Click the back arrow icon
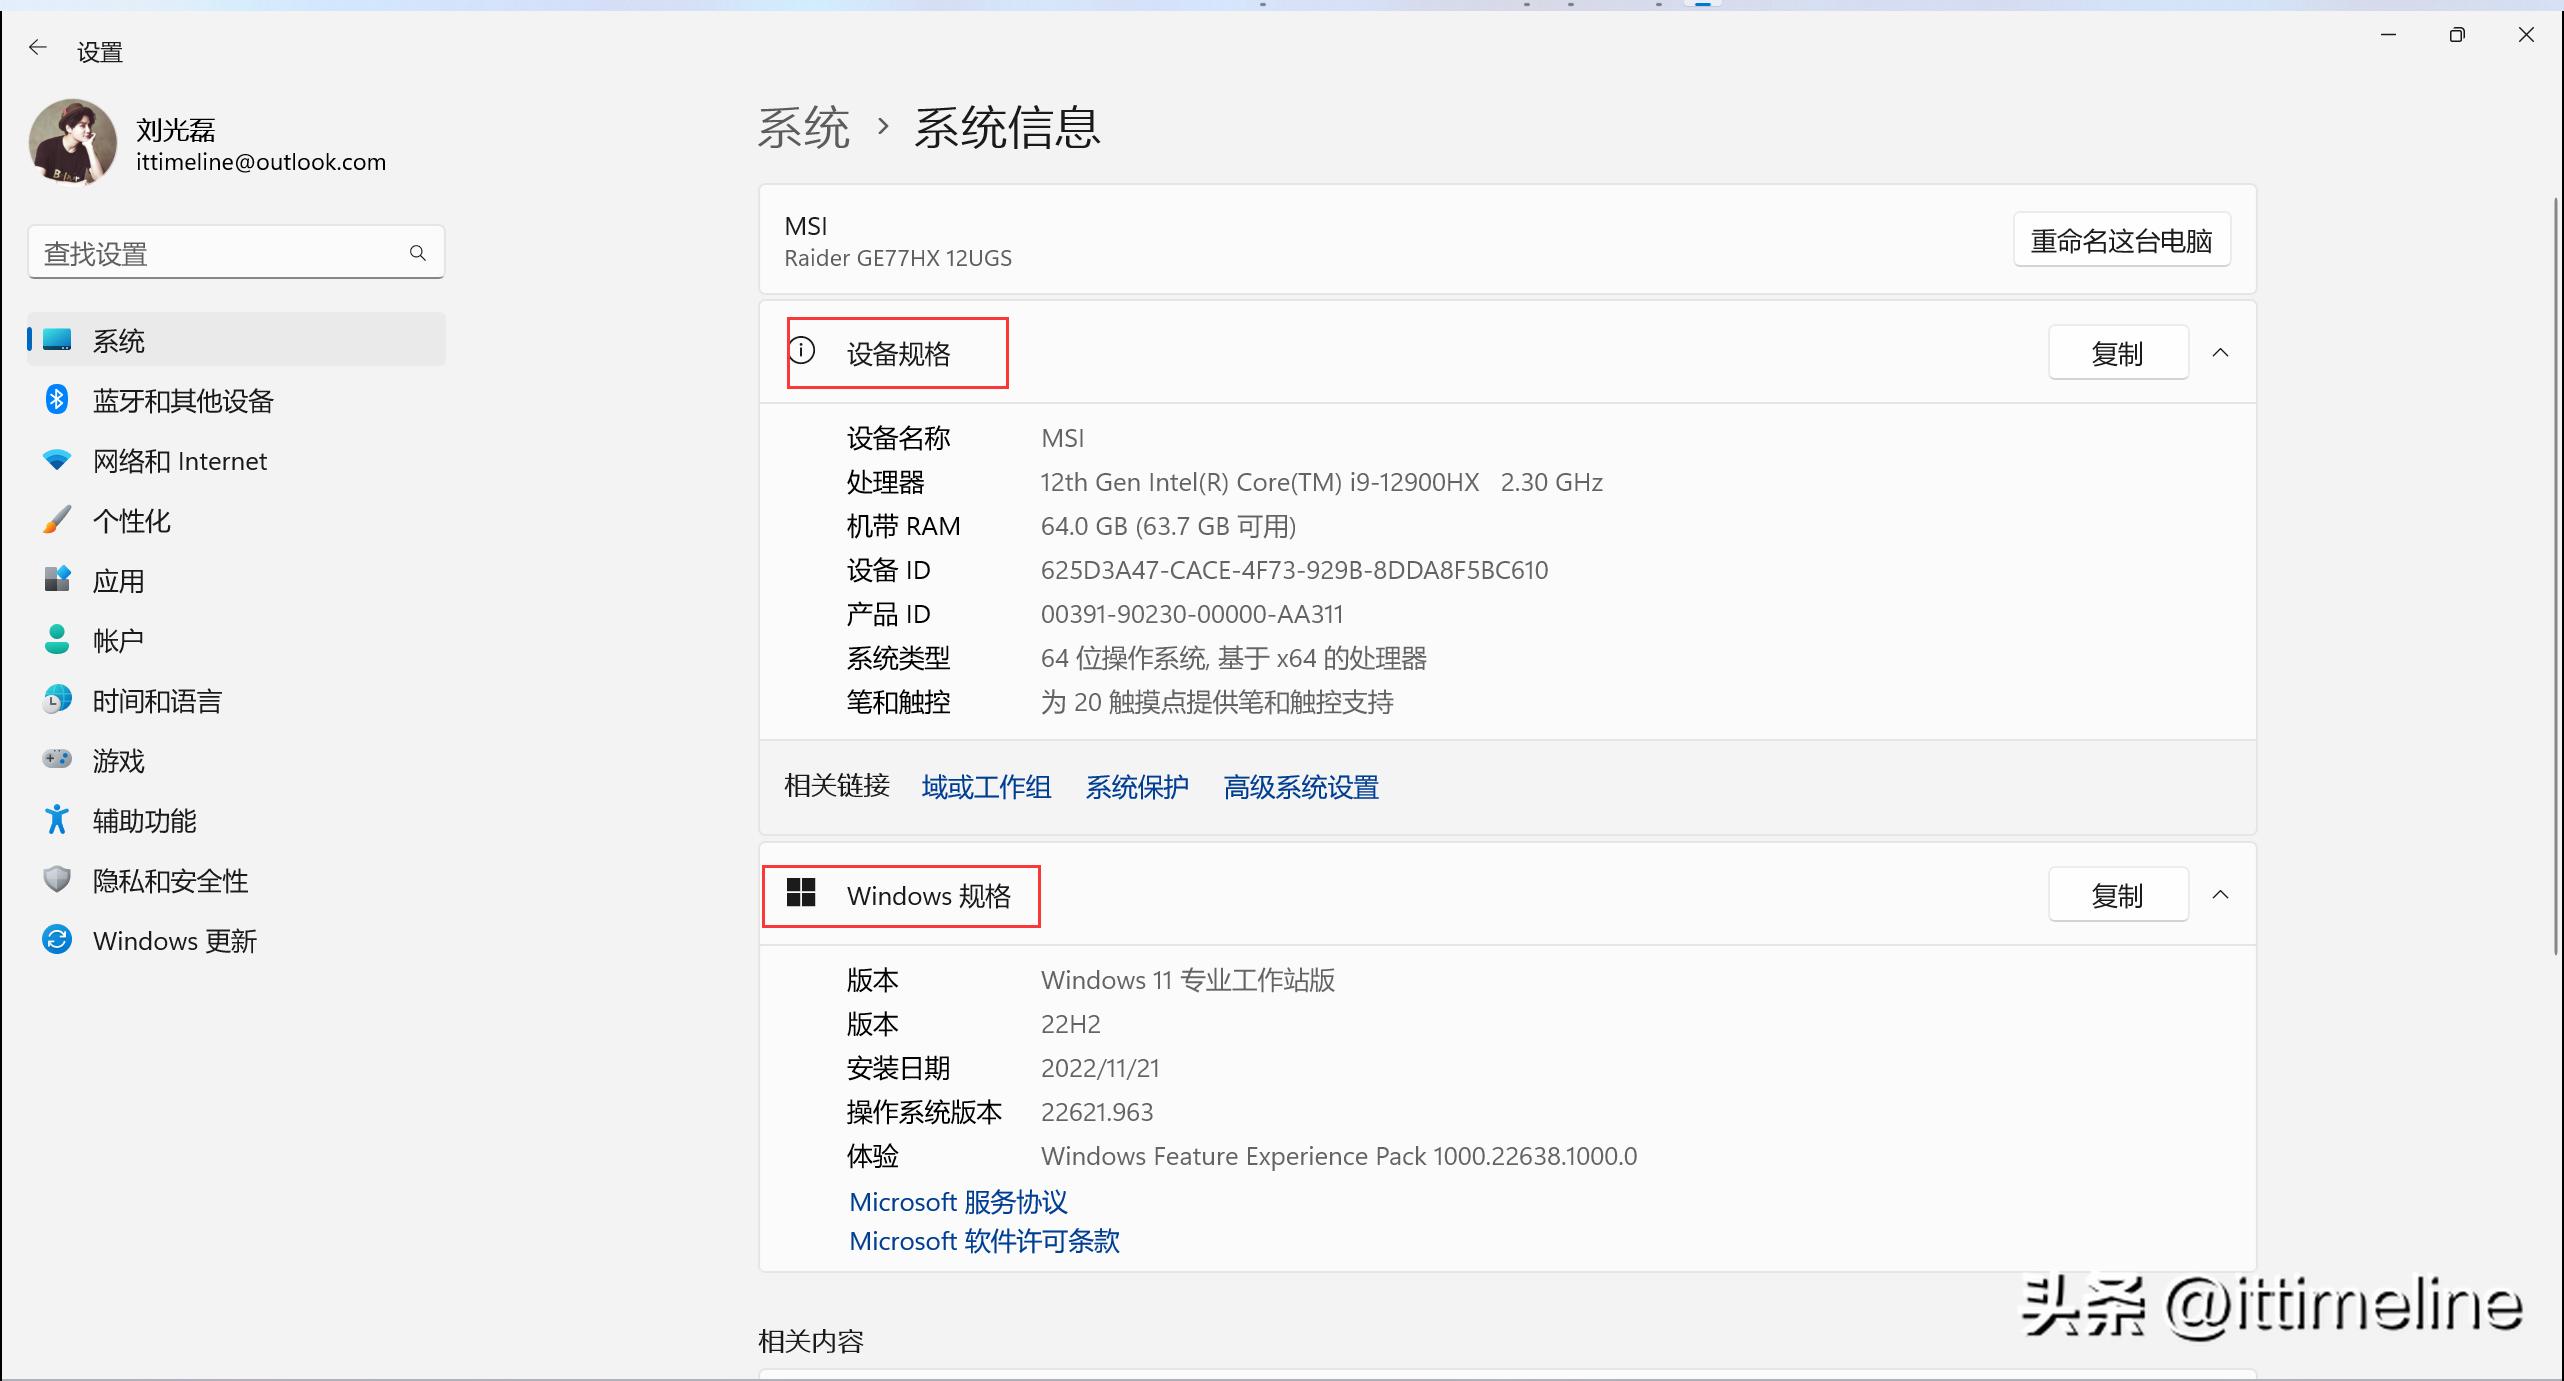The width and height of the screenshot is (2564, 1381). click(38, 48)
